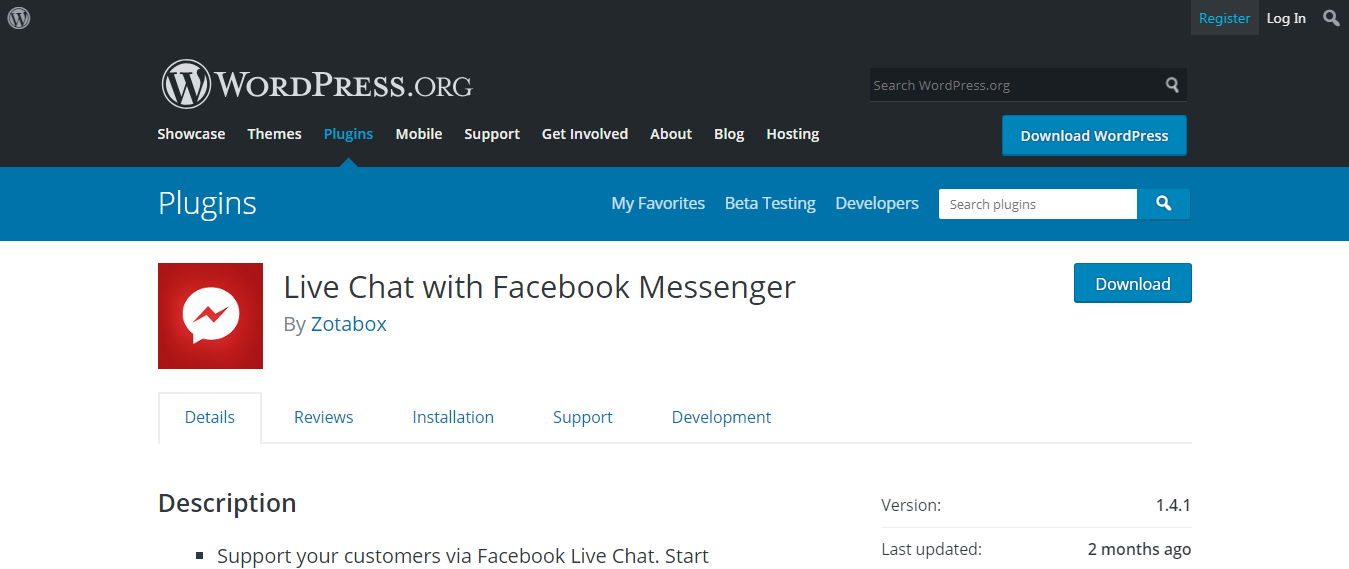
Task: Click into the Search plugins field
Action: pos(1037,204)
